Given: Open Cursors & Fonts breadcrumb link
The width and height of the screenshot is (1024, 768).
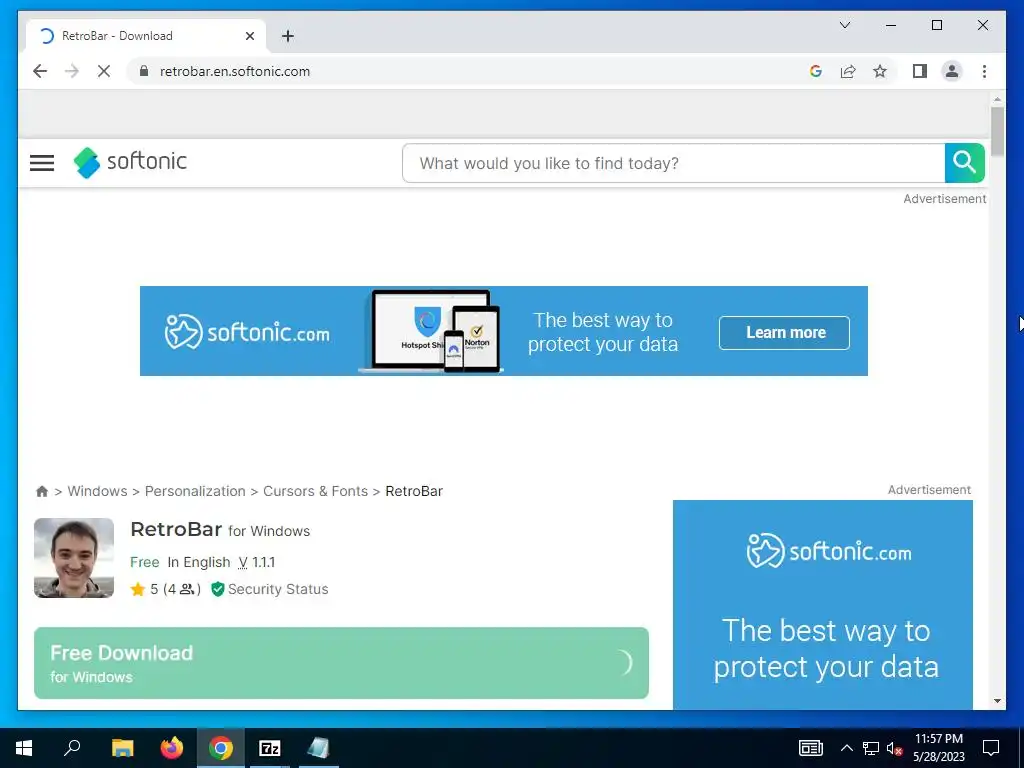Looking at the screenshot, I should tap(315, 491).
